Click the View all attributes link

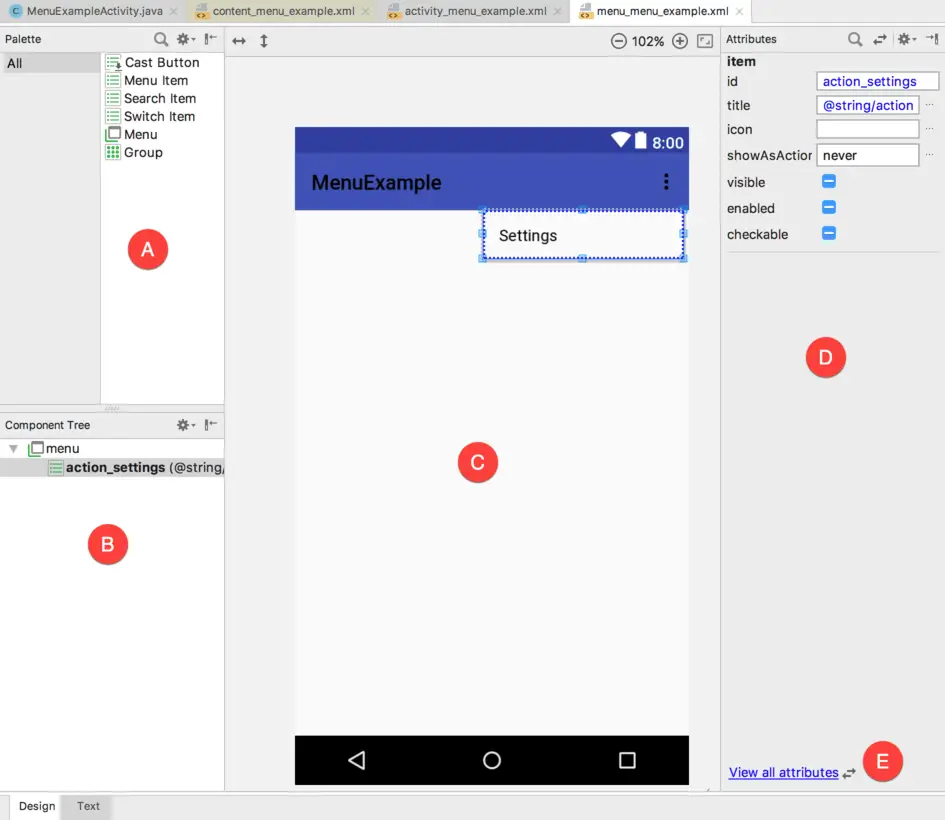tap(783, 772)
